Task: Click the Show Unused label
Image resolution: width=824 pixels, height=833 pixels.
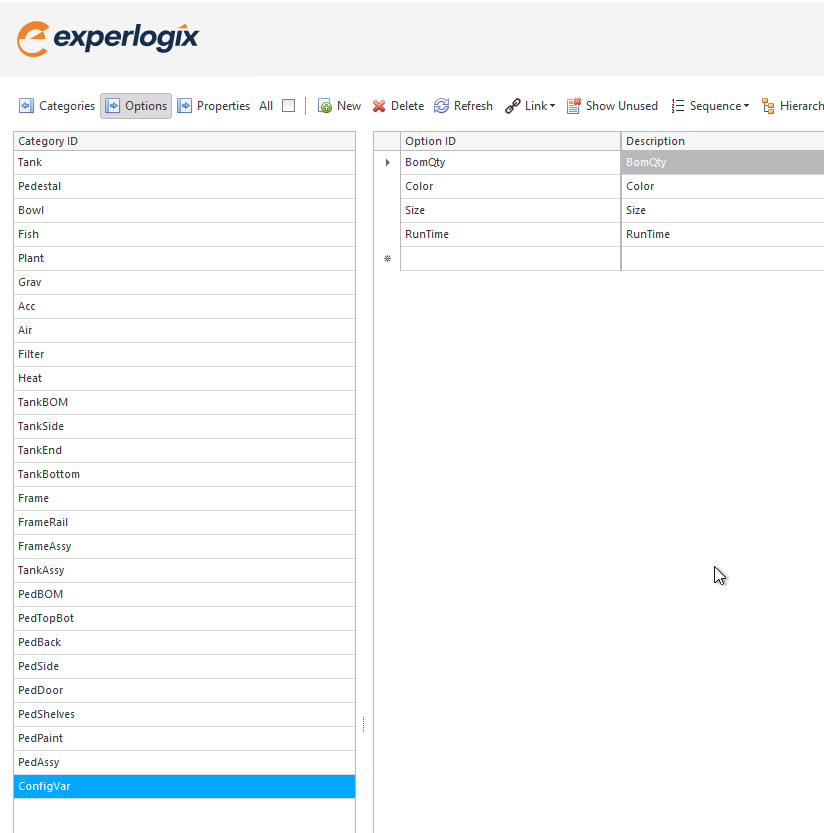Action: click(622, 106)
